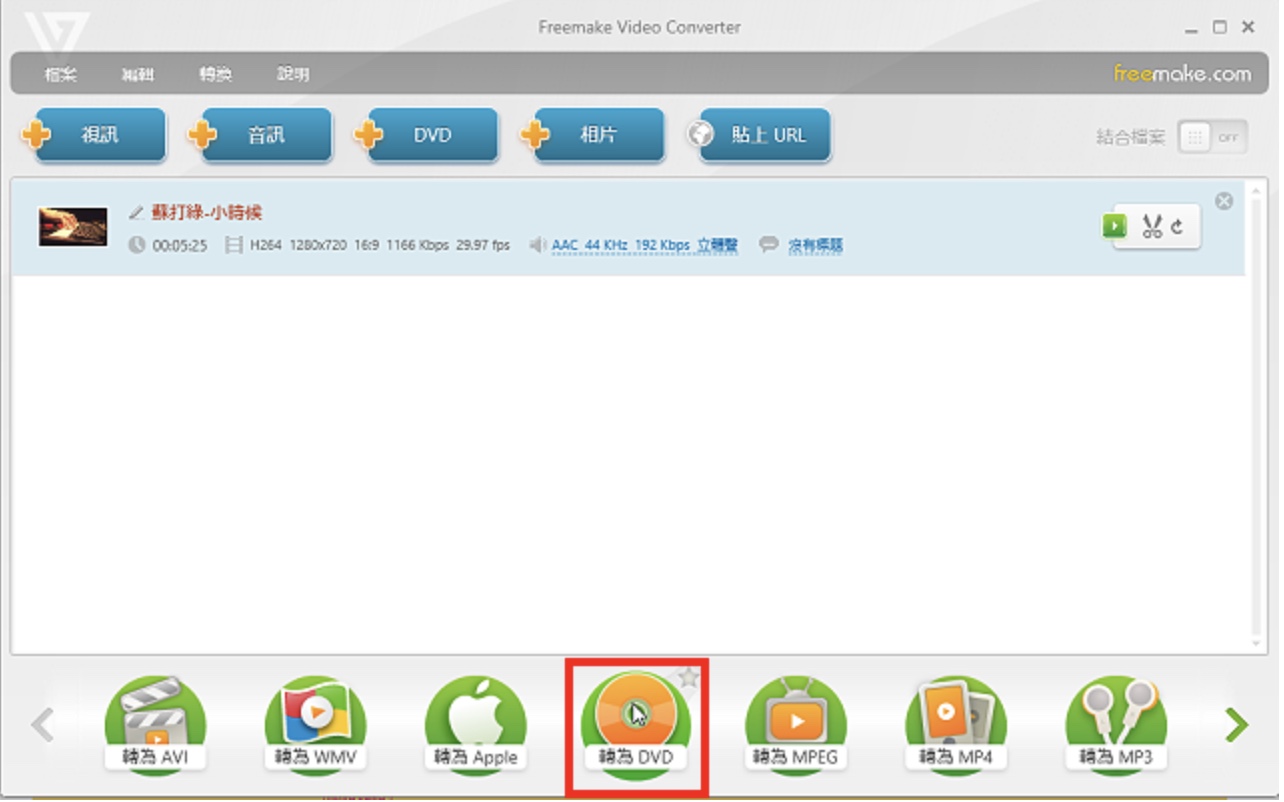The image size is (1284, 802).
Task: Choose the 轉為 MP4 format
Action: (x=956, y=726)
